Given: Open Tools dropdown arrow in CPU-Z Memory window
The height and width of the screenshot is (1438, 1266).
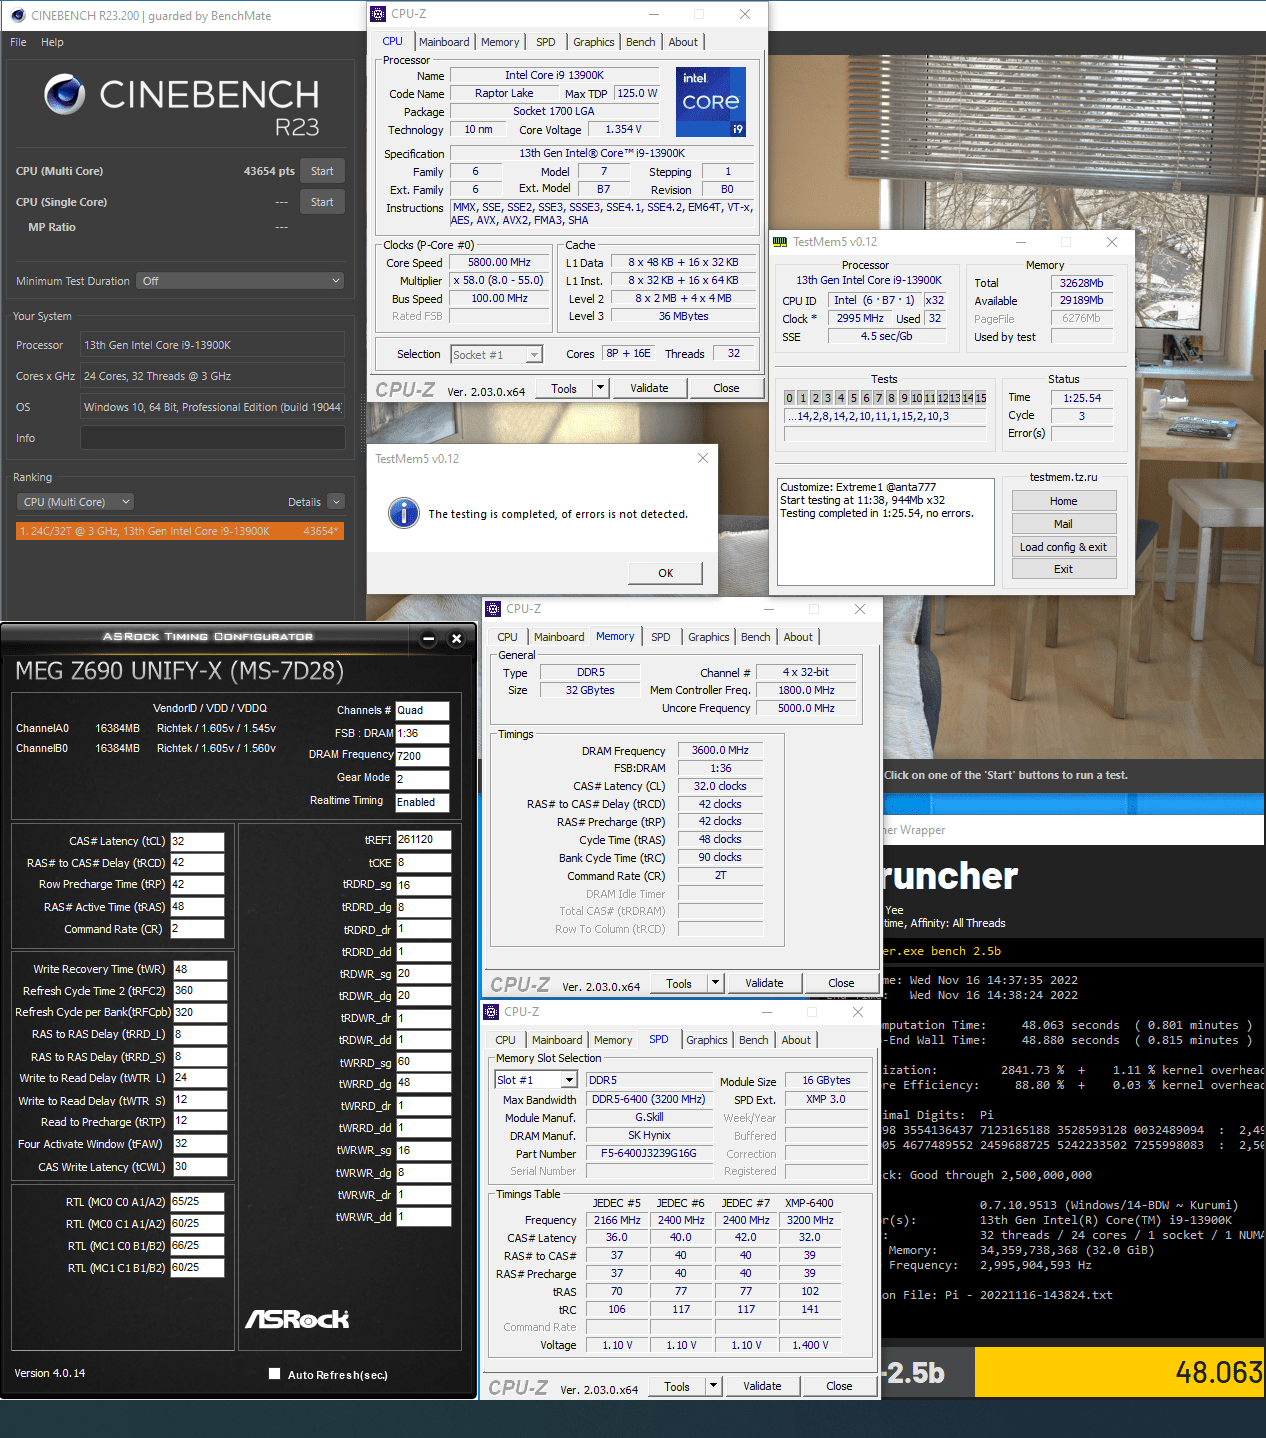Looking at the screenshot, I should [x=715, y=983].
